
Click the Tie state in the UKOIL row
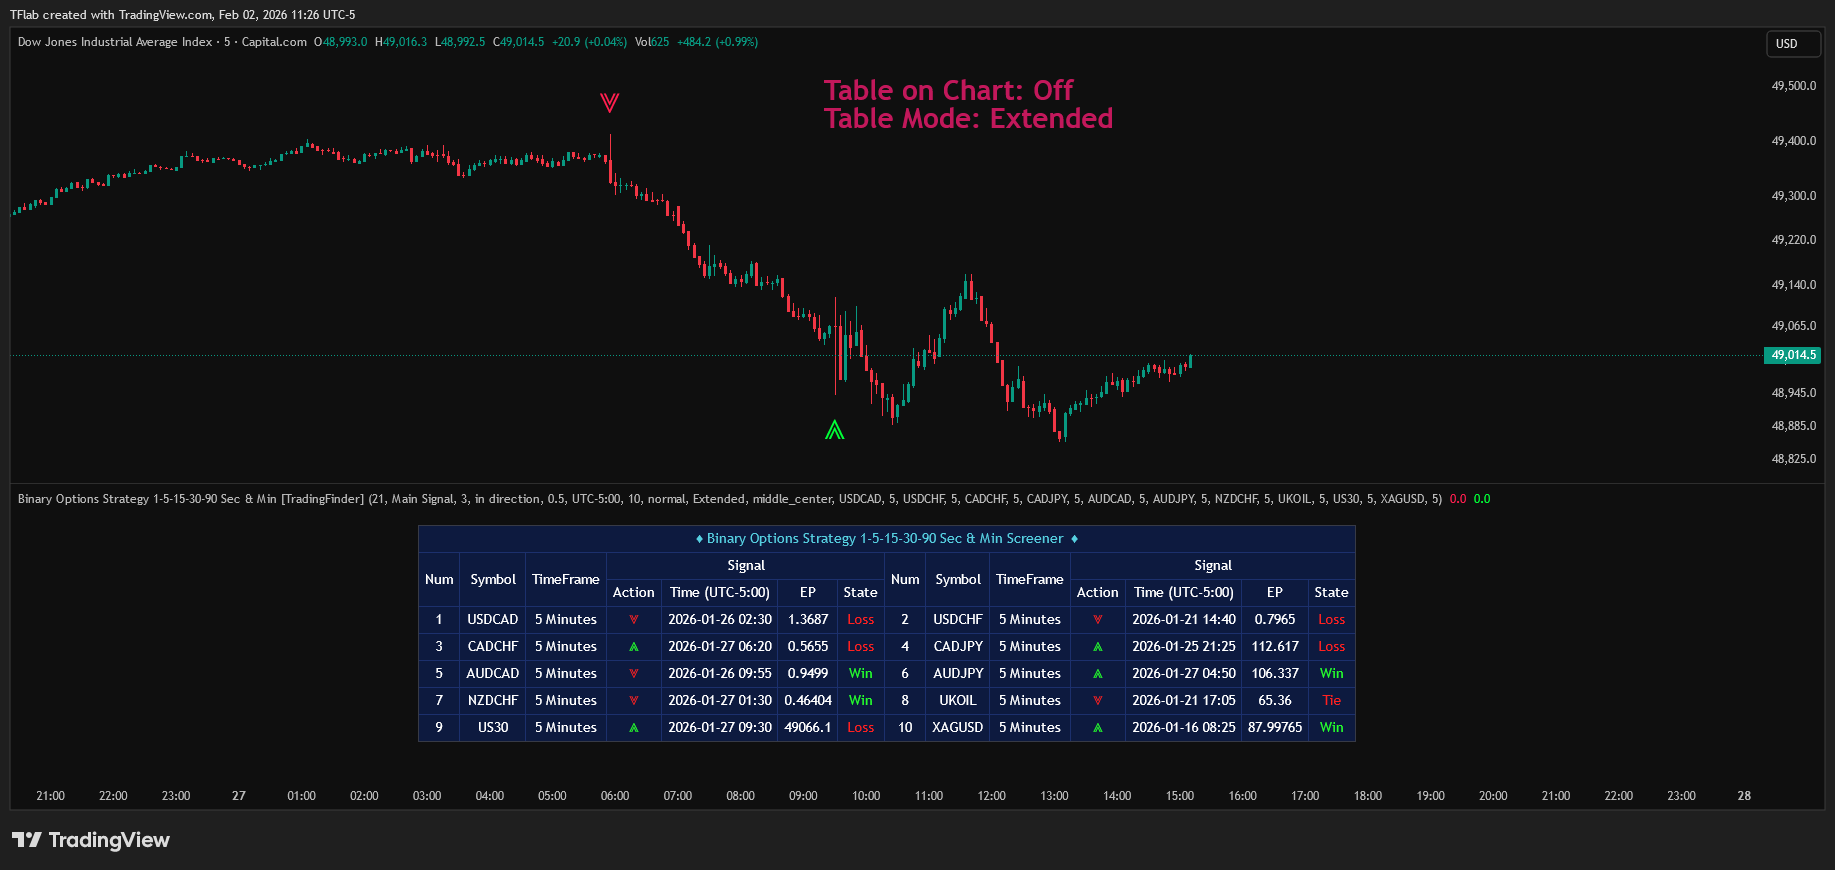[x=1332, y=701]
